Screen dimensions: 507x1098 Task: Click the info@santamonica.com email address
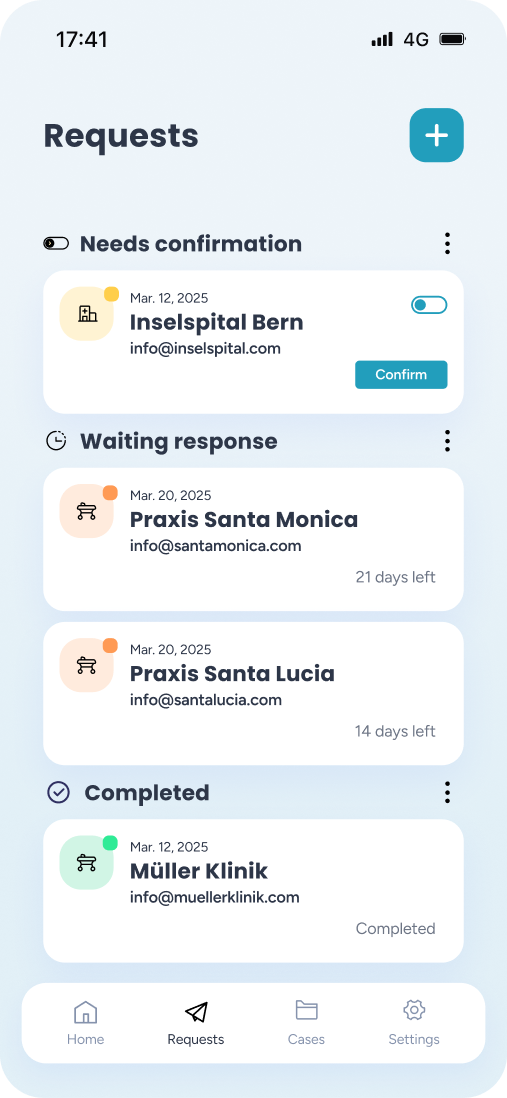click(216, 545)
